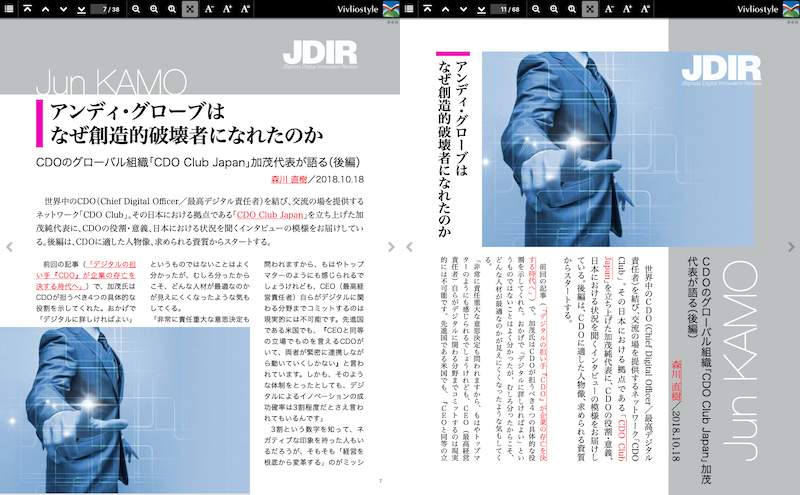Toggle fit-to-screen in the right viewer

pos(590,9)
